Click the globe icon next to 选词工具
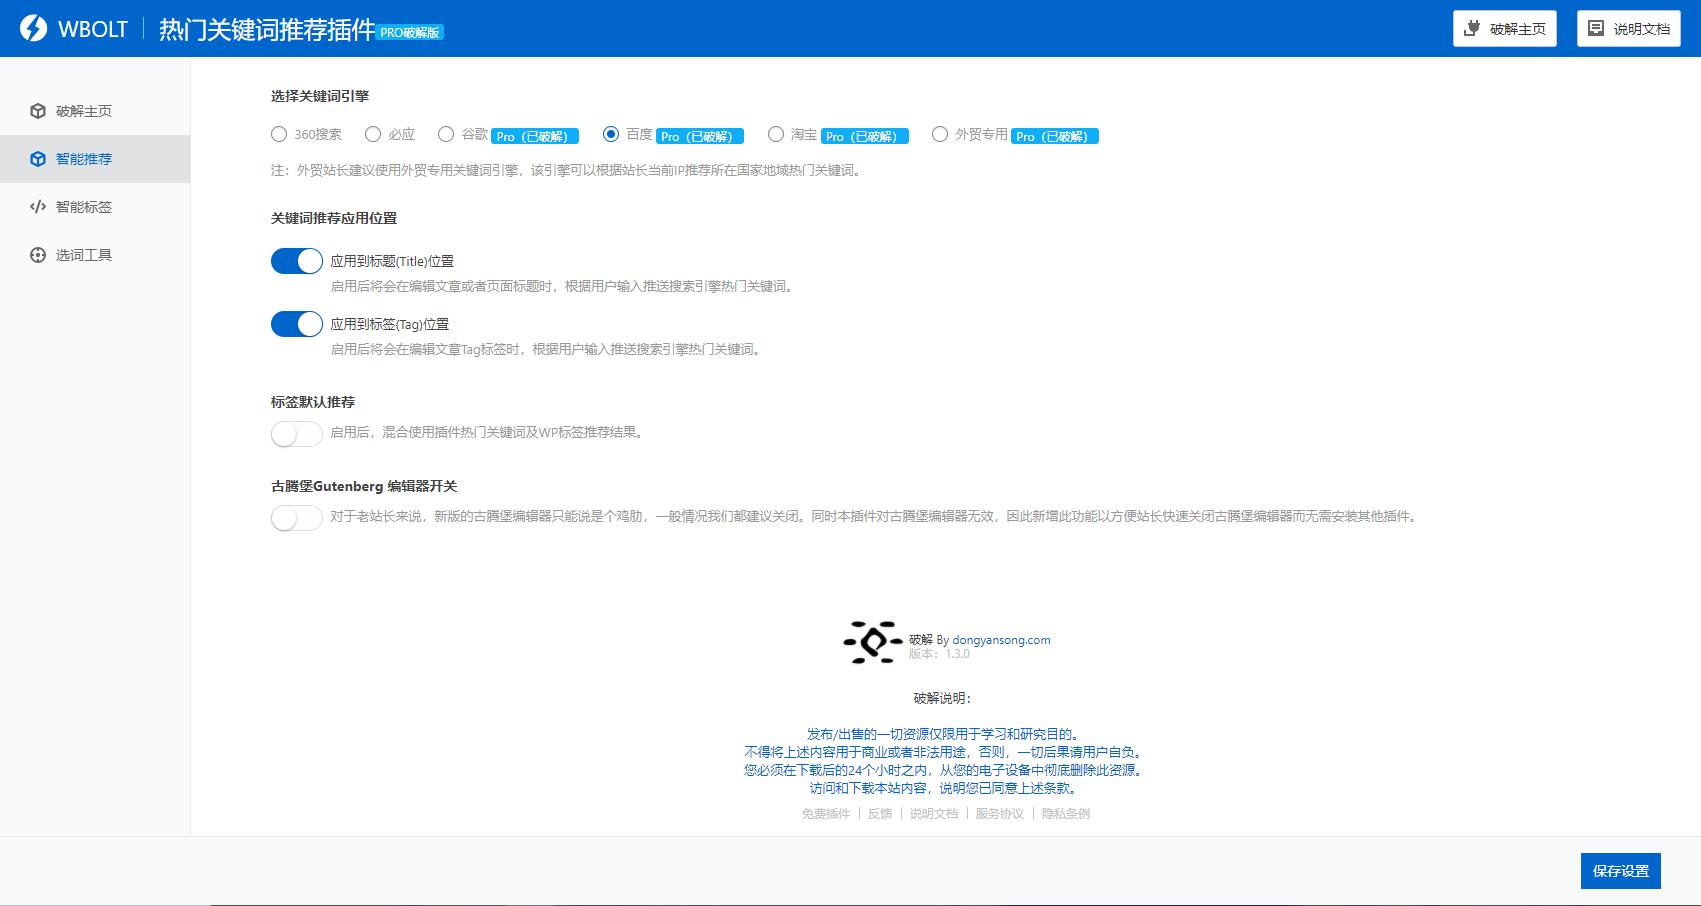Viewport: 1701px width, 906px height. [38, 255]
